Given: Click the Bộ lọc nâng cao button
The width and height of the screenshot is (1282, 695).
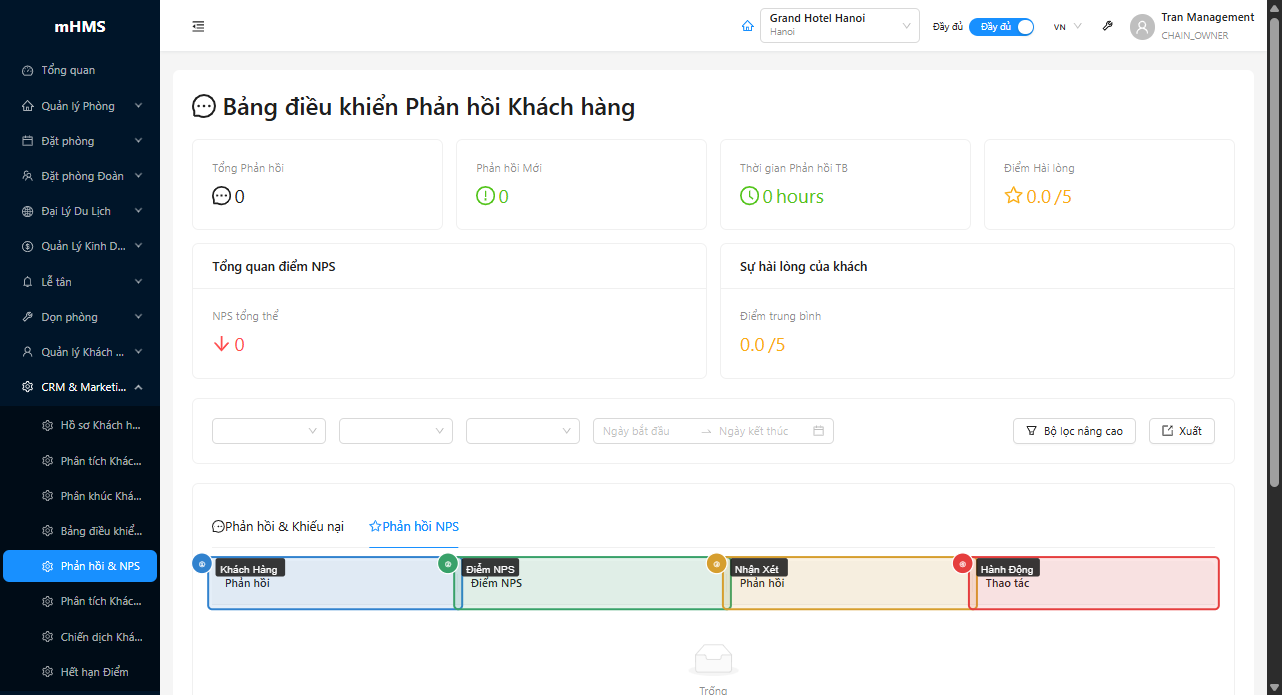Looking at the screenshot, I should click(x=1074, y=431).
